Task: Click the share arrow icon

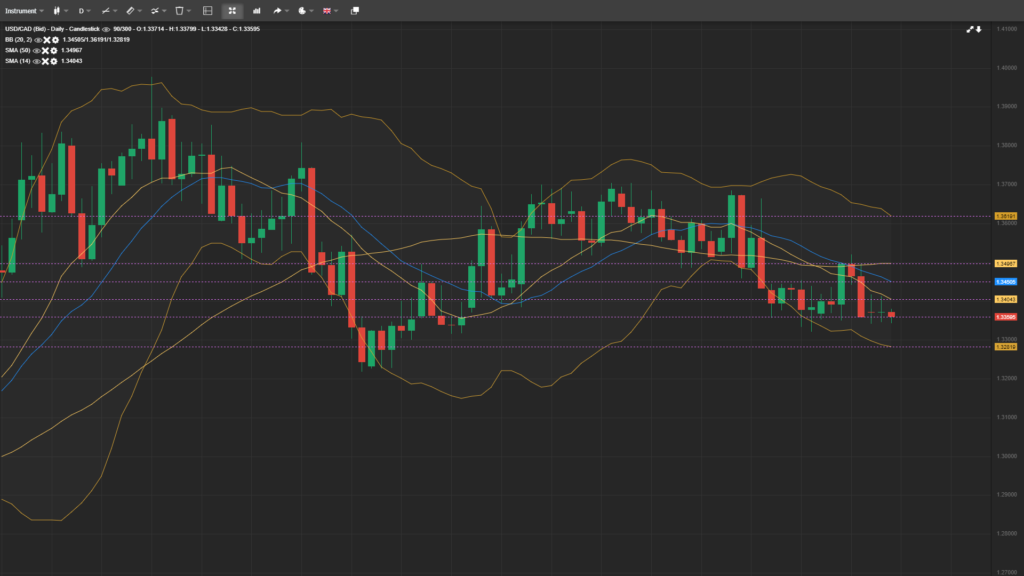Action: coord(277,10)
